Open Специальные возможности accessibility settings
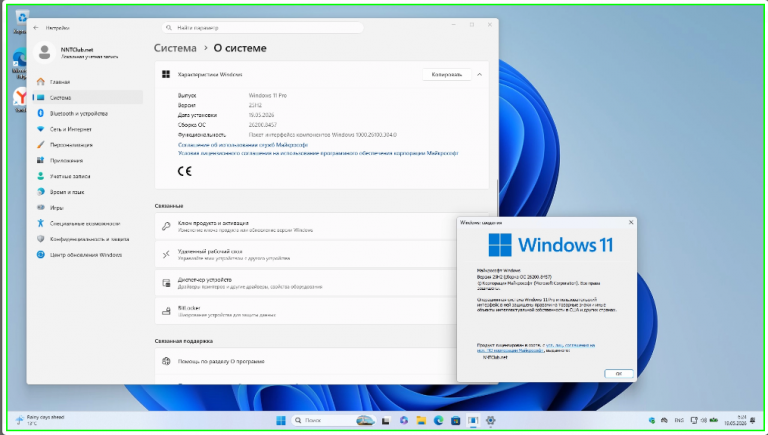 pos(88,223)
